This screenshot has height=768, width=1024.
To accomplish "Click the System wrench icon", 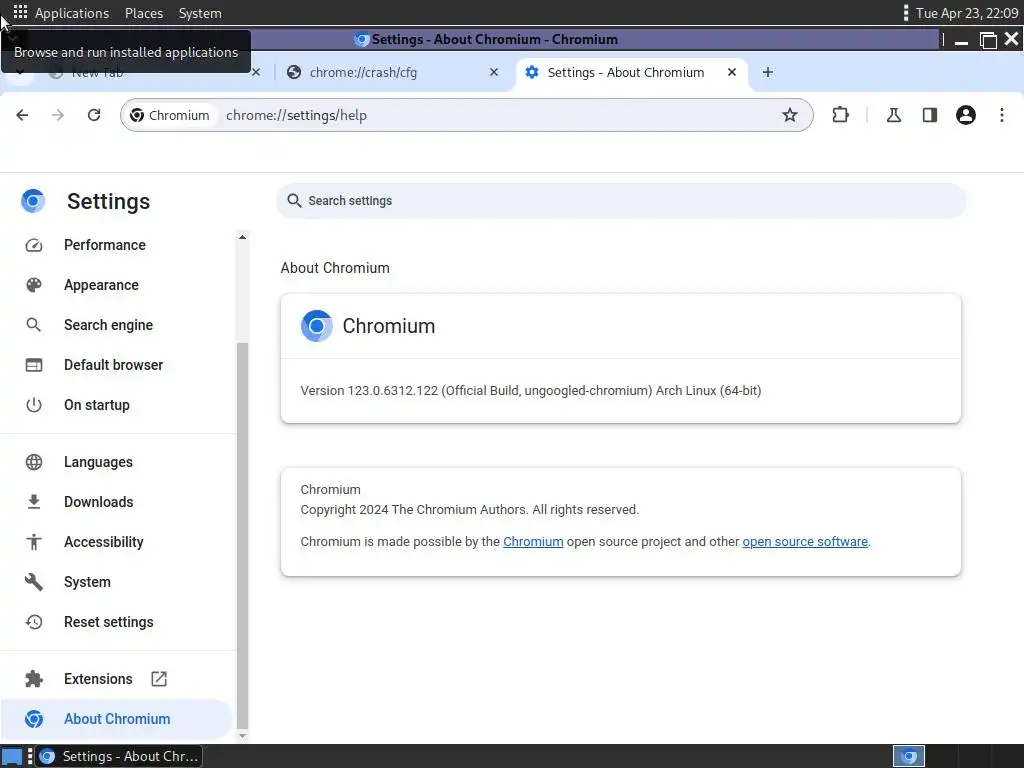I will (34, 582).
